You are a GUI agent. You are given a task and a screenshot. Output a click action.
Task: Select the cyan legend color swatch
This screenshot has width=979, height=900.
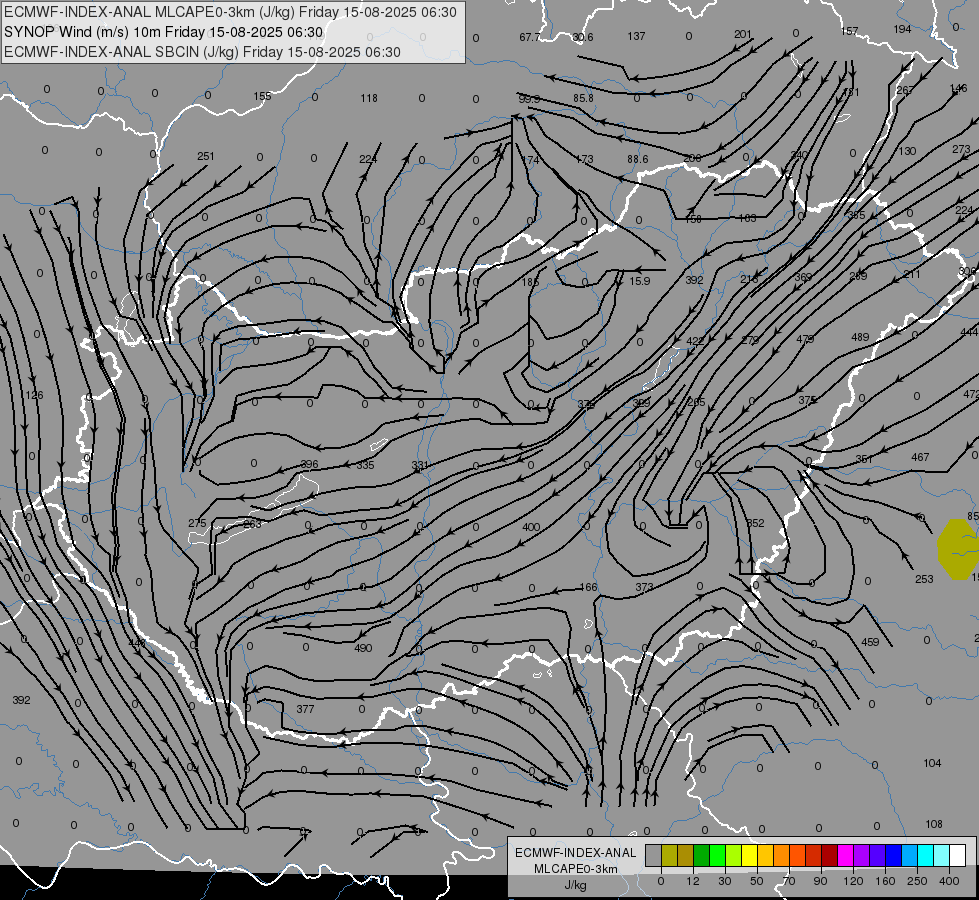coord(925,856)
